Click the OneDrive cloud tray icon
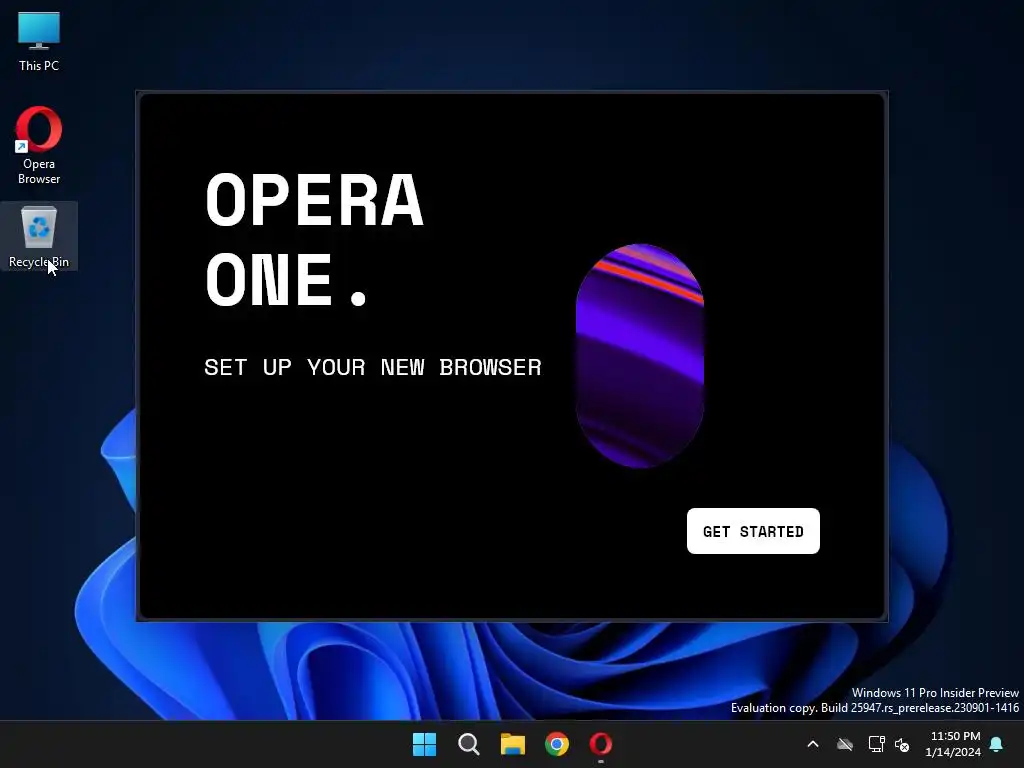 pos(845,744)
